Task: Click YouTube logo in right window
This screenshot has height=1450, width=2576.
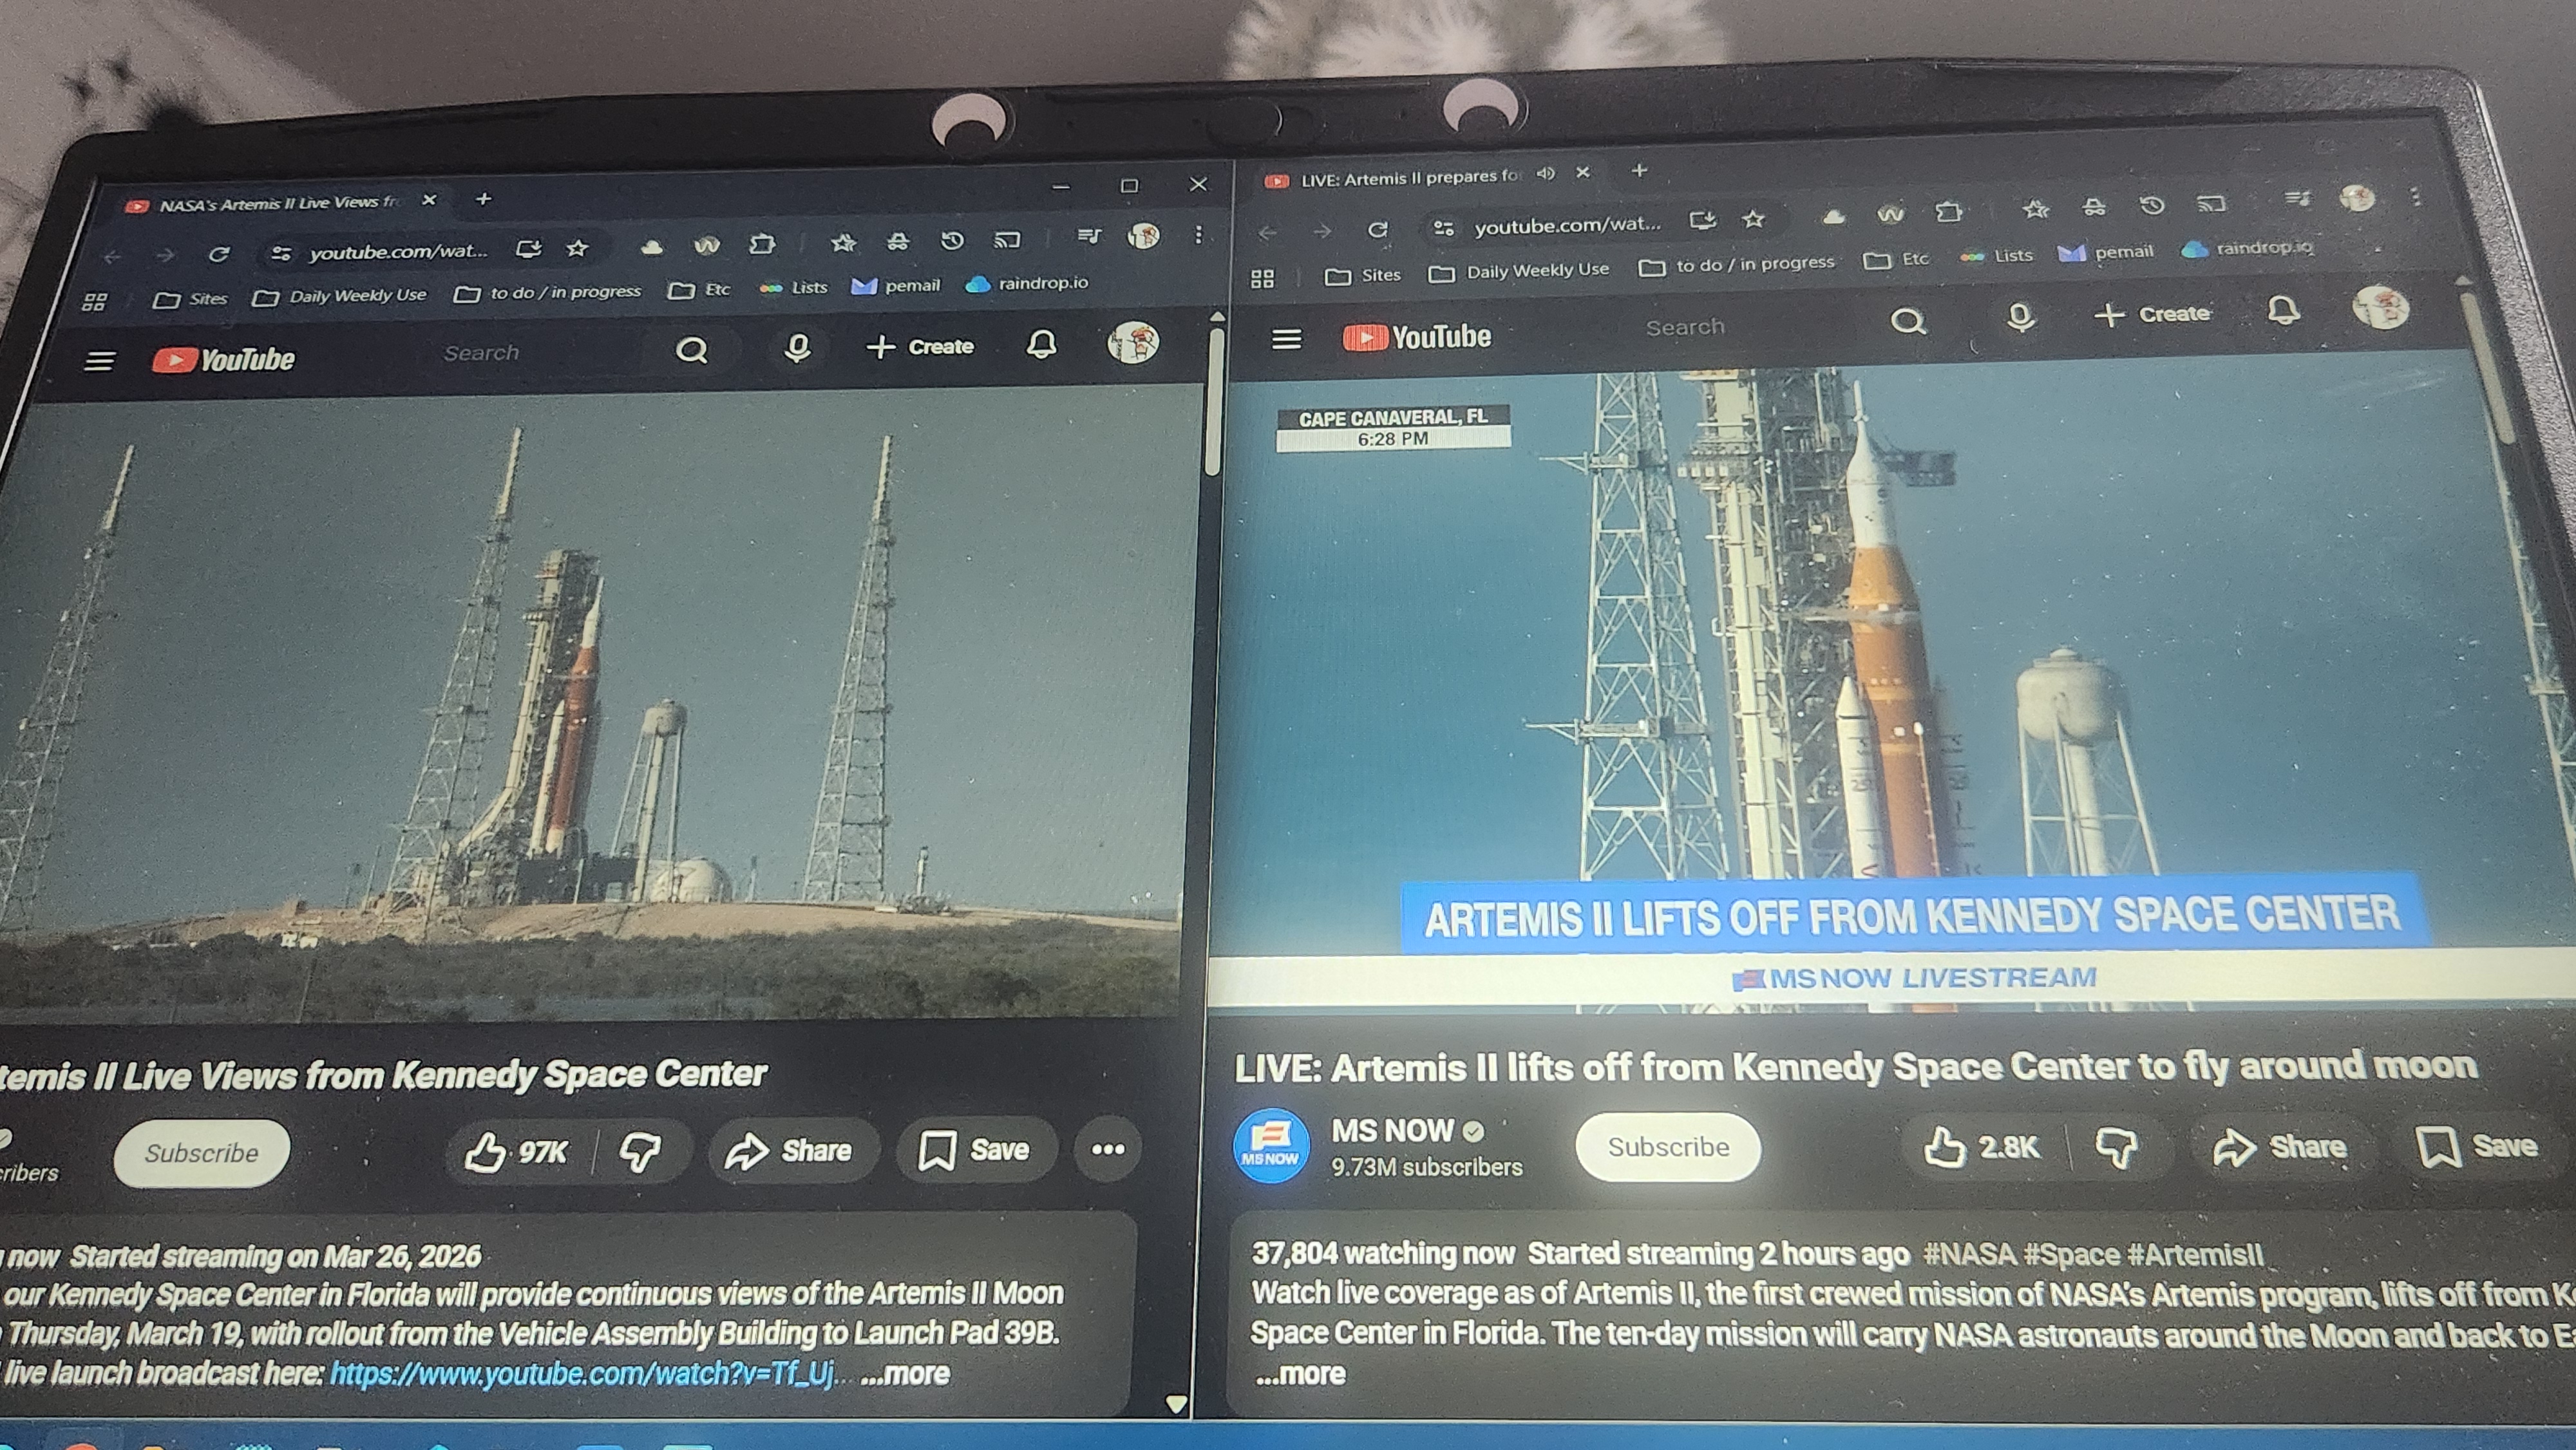Action: tap(1416, 337)
